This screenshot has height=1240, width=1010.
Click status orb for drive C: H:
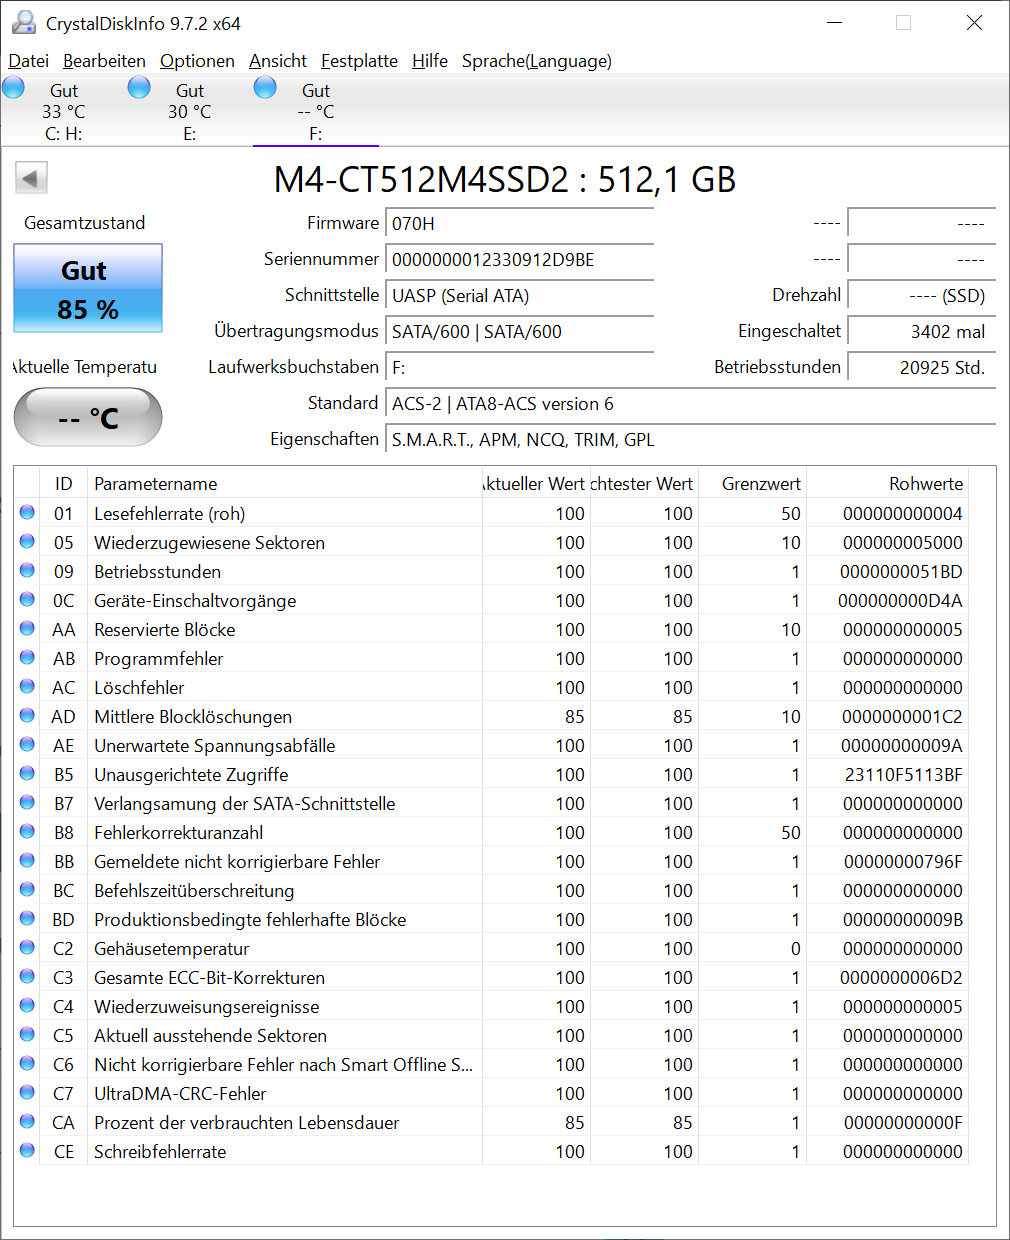pos(14,88)
